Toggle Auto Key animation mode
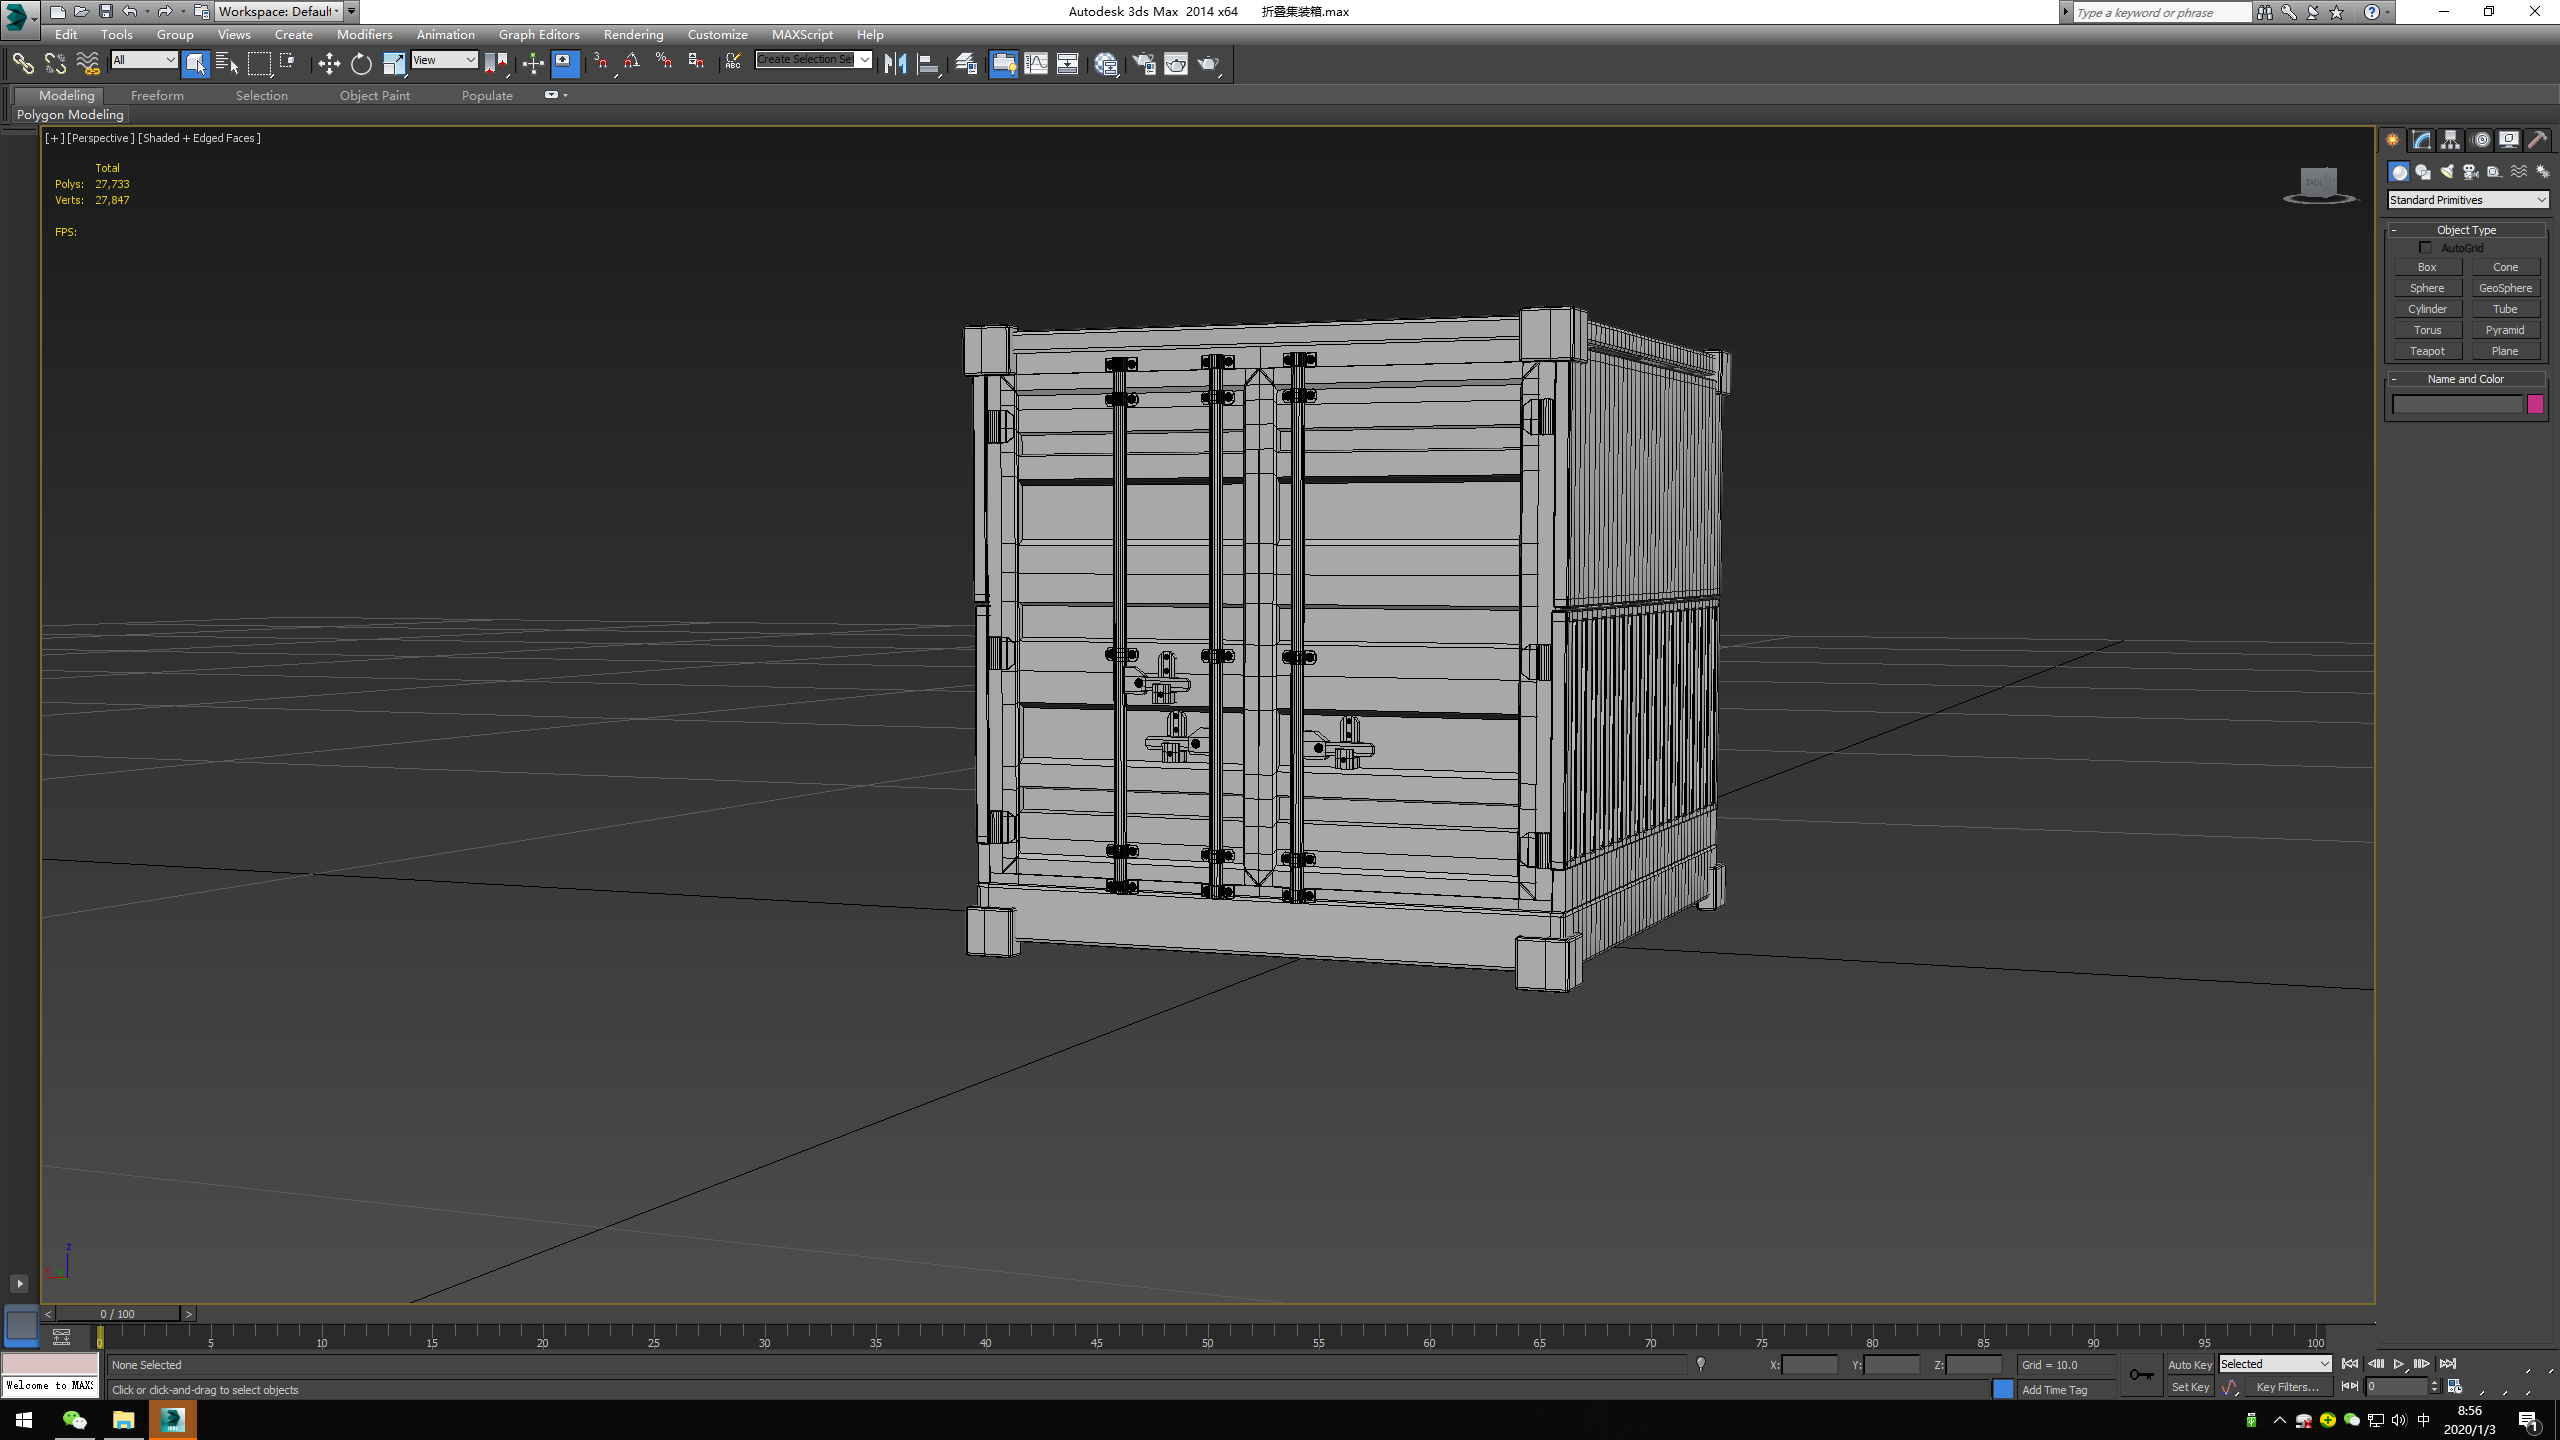The image size is (2560, 1440). point(2189,1364)
